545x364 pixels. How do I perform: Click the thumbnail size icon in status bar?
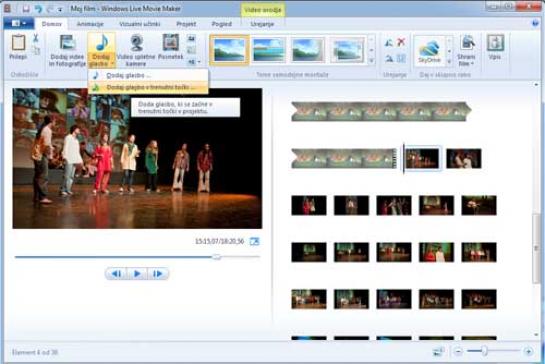click(x=438, y=351)
